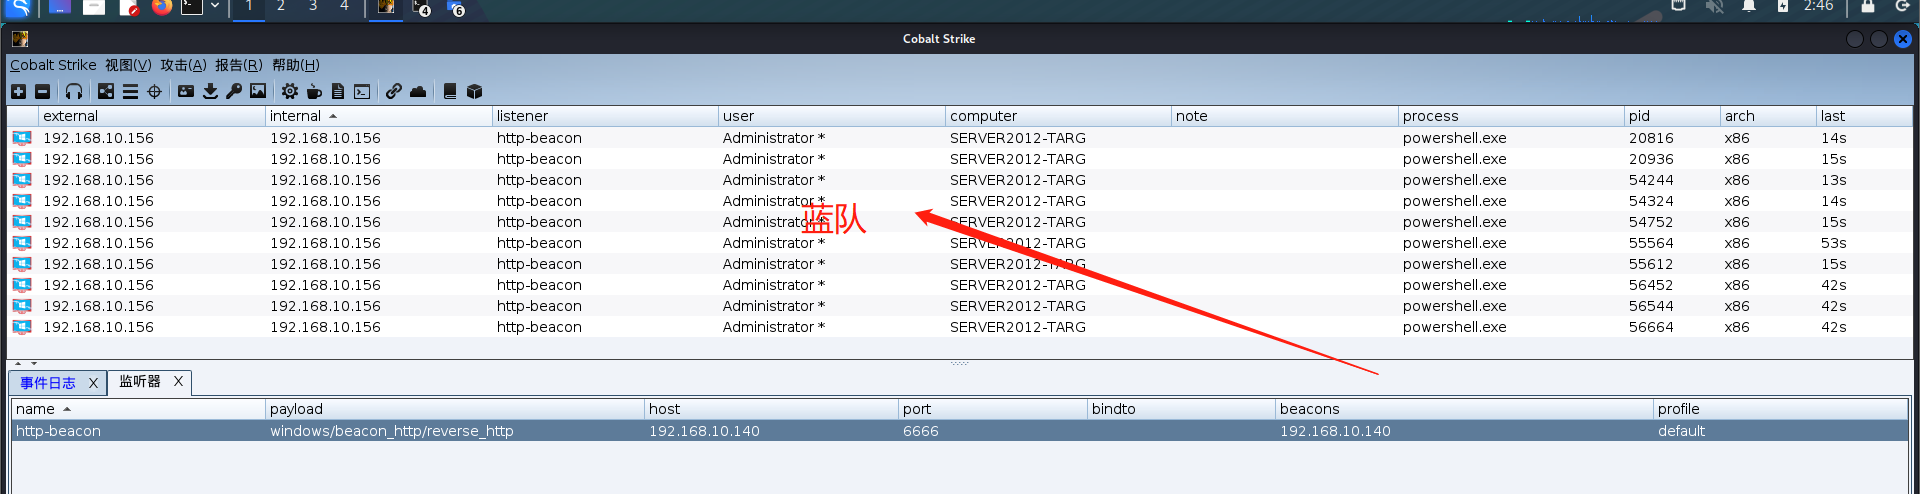
Task: Select beacon session with pid 20936
Action: [x=959, y=159]
